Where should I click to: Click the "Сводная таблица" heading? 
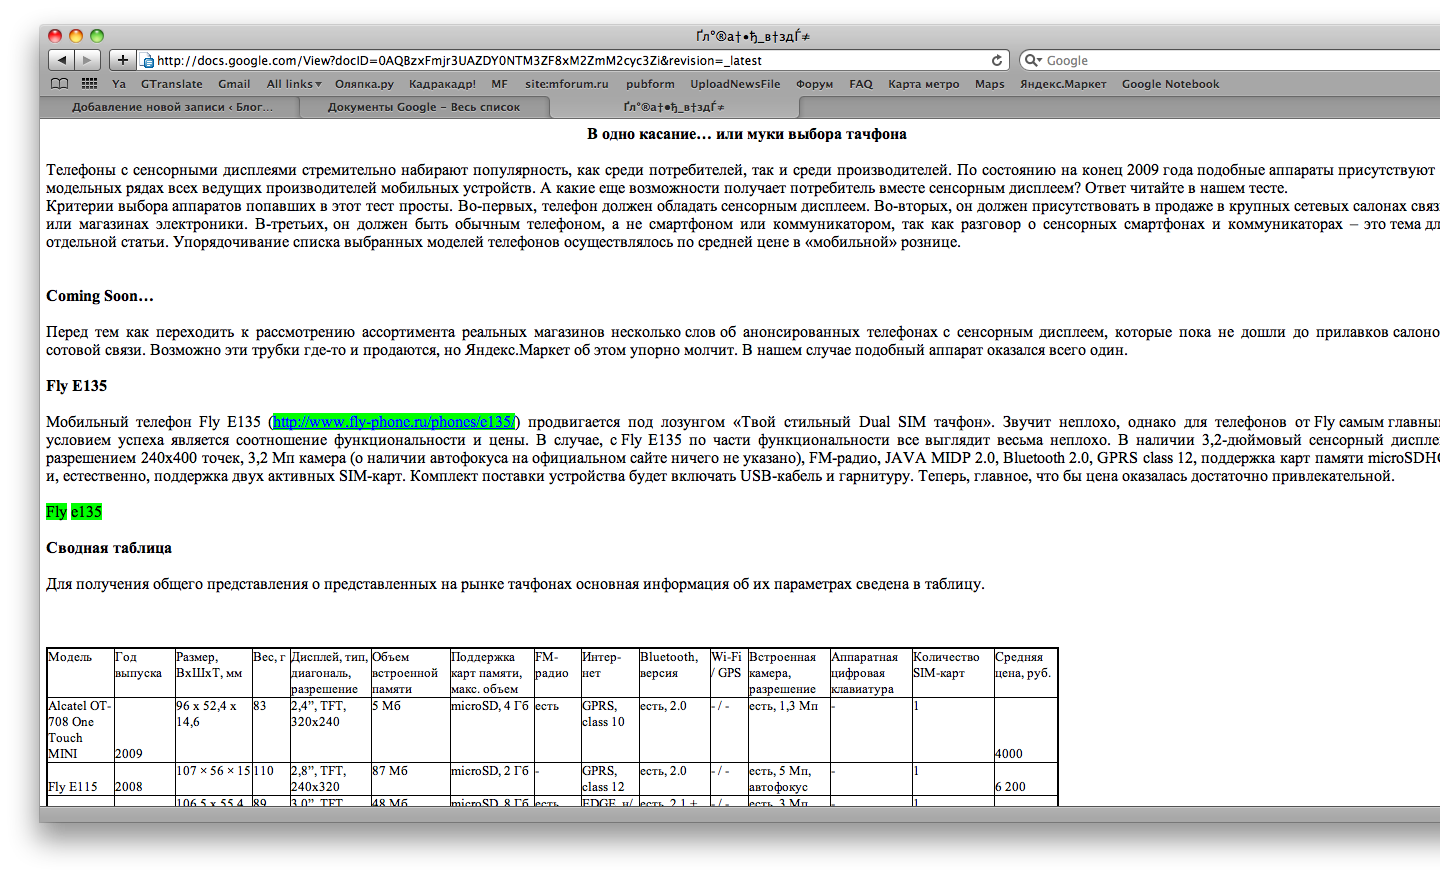109,548
